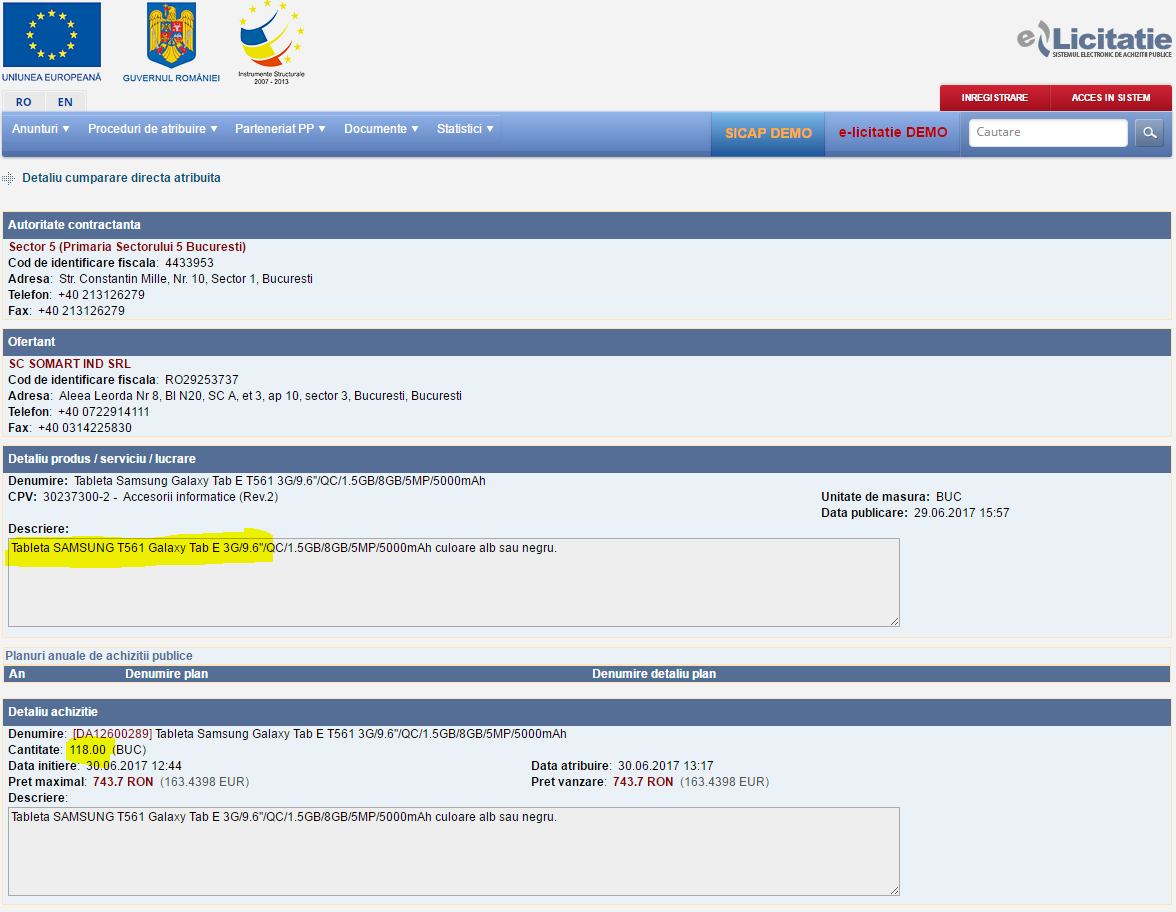The image size is (1176, 912).
Task: Click the Planuri anuale de achizitii publice title
Action: [98, 656]
